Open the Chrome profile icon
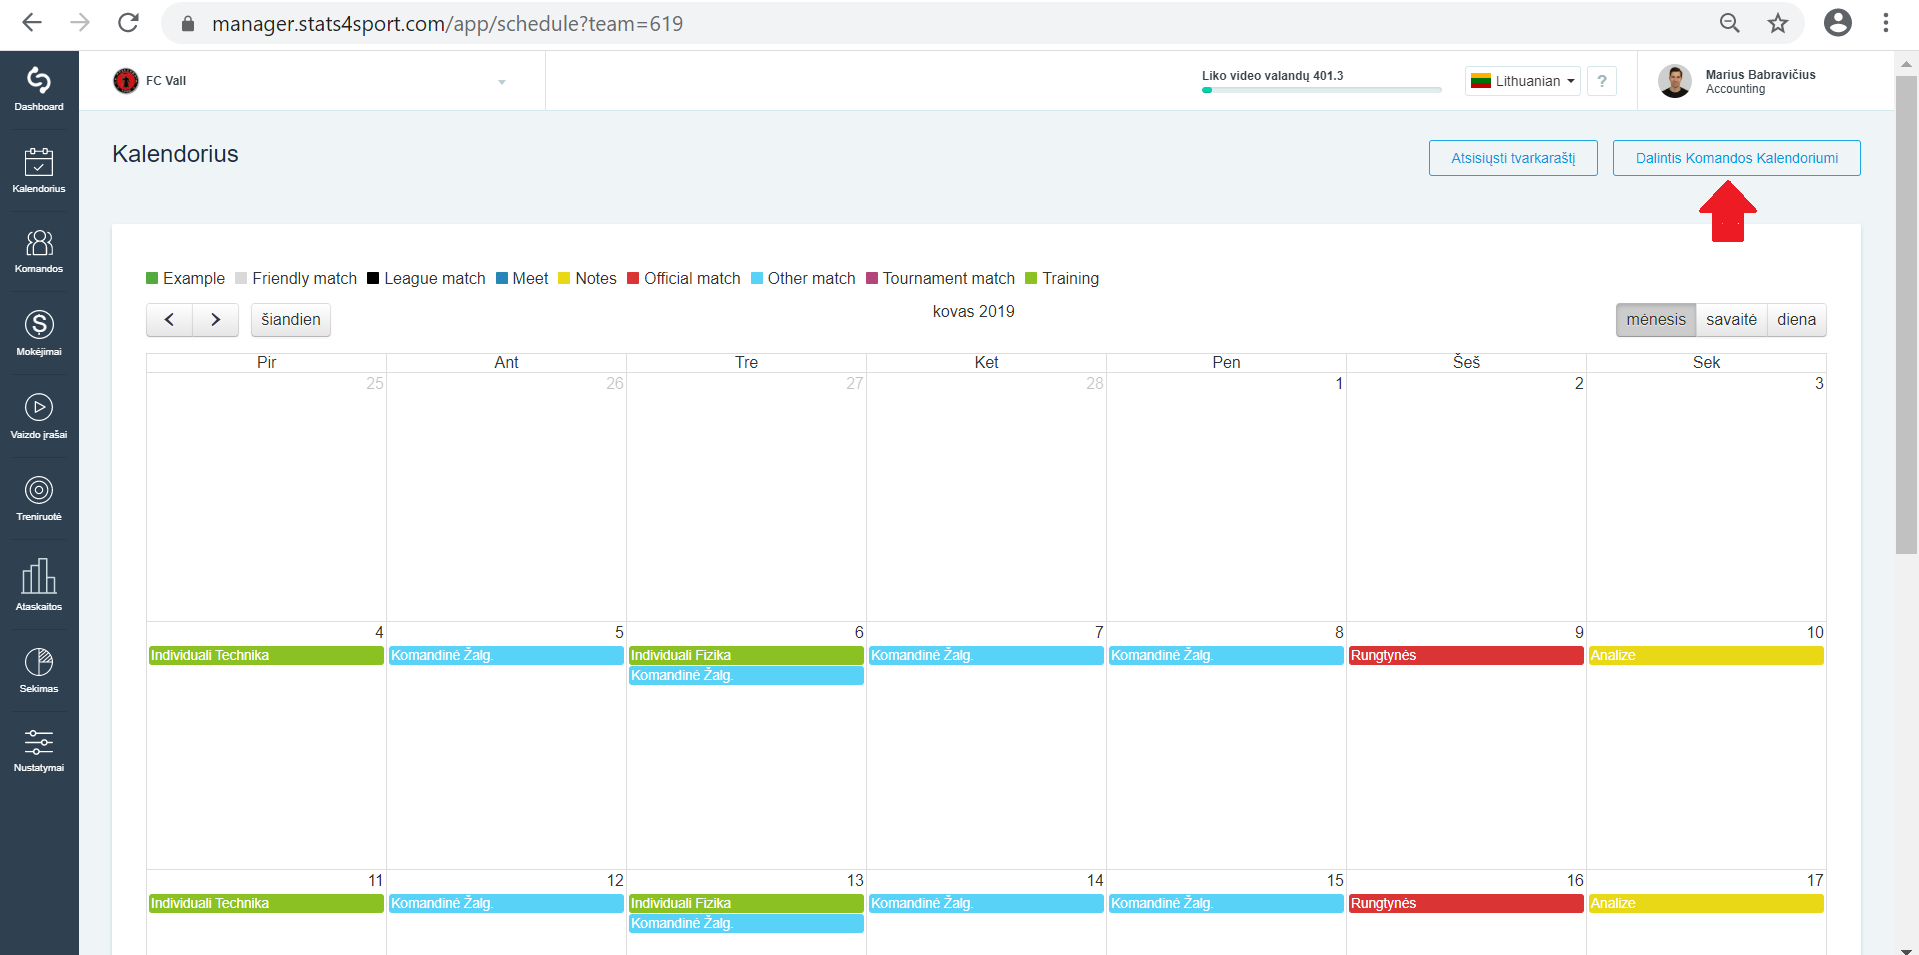The width and height of the screenshot is (1919, 955). tap(1838, 23)
